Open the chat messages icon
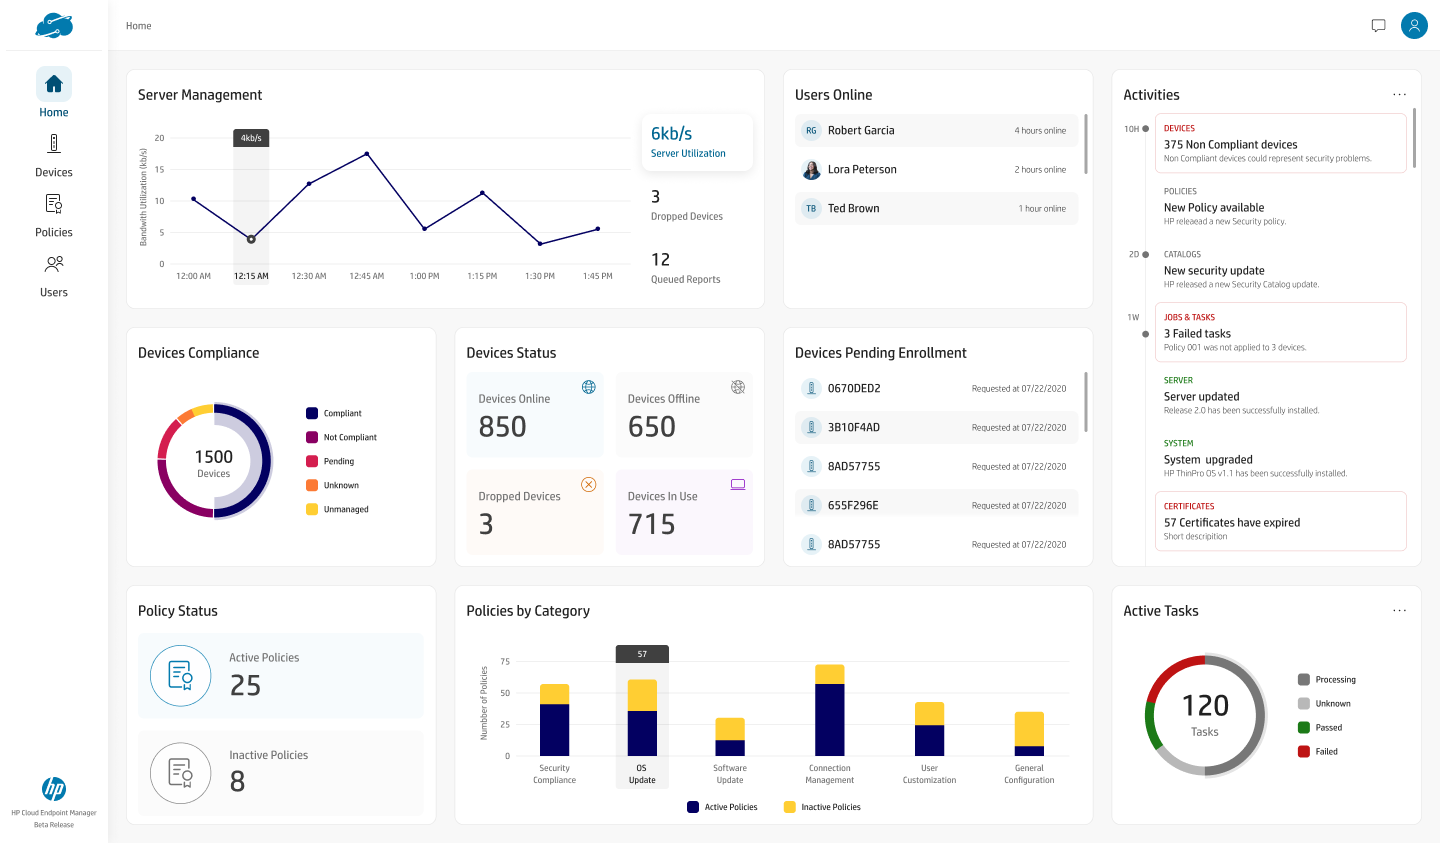 (1378, 26)
